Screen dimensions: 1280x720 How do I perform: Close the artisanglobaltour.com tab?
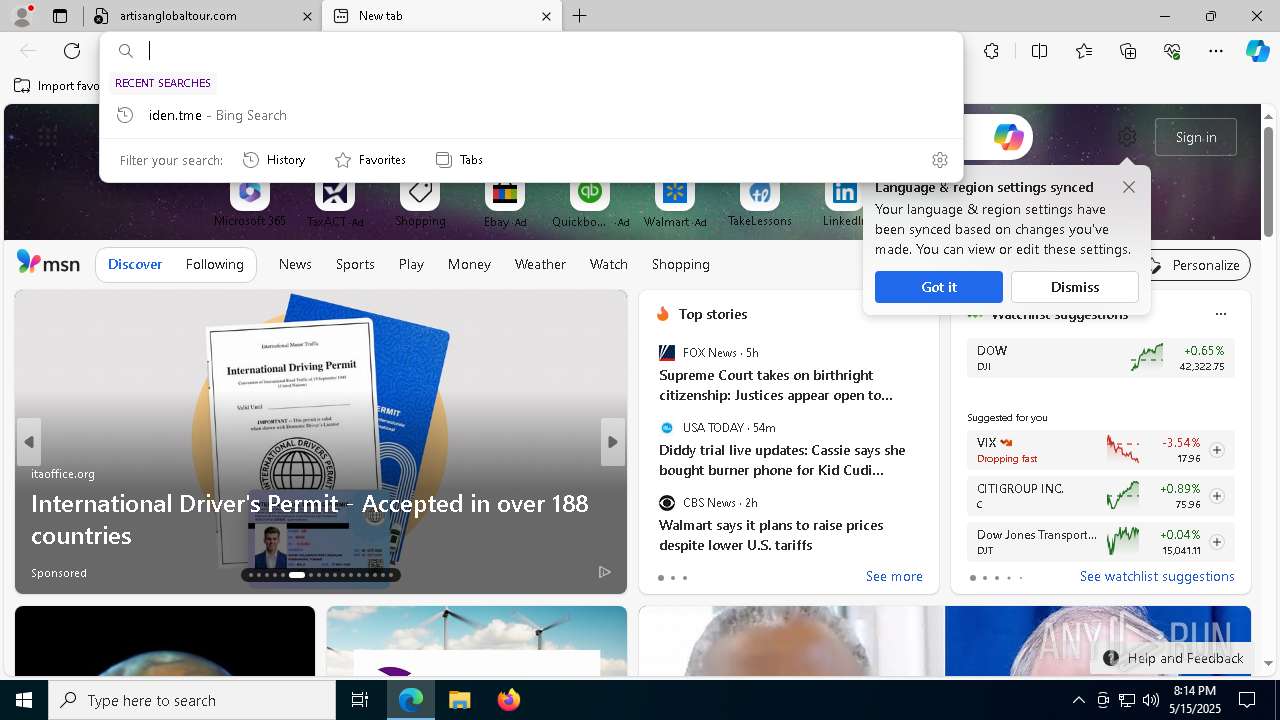[307, 16]
